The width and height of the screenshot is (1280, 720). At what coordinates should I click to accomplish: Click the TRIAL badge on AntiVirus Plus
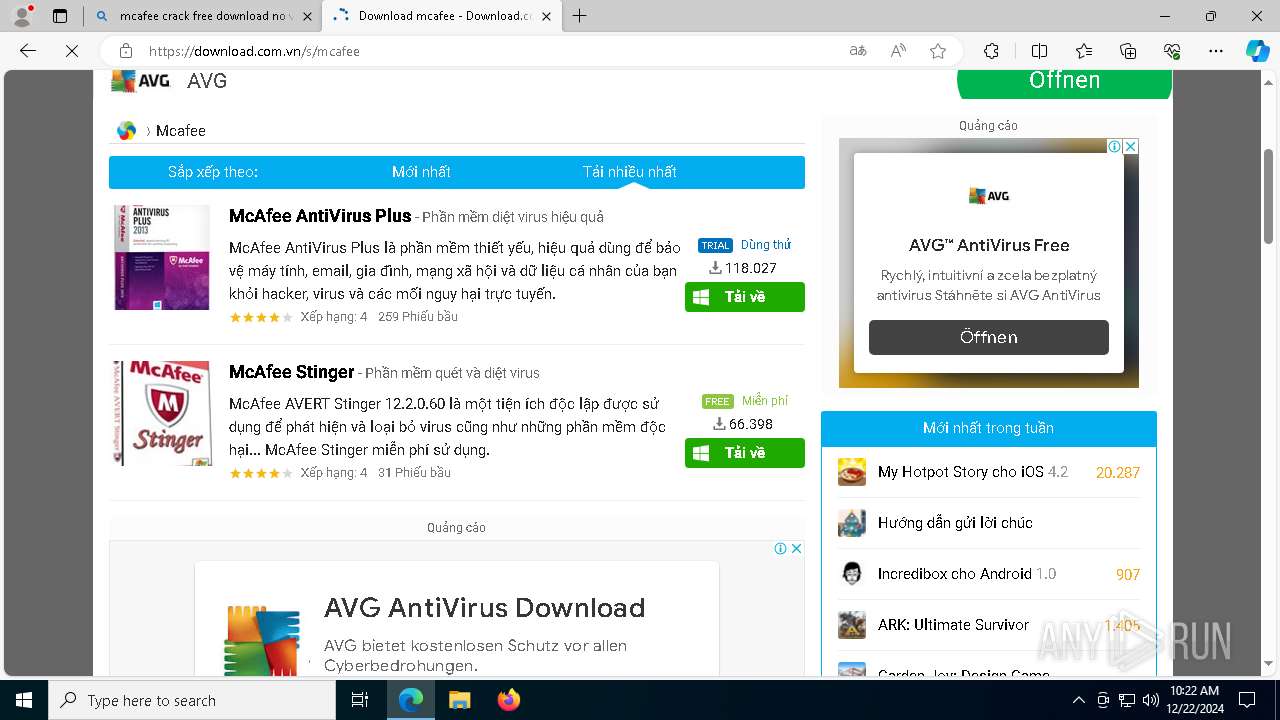[715, 246]
